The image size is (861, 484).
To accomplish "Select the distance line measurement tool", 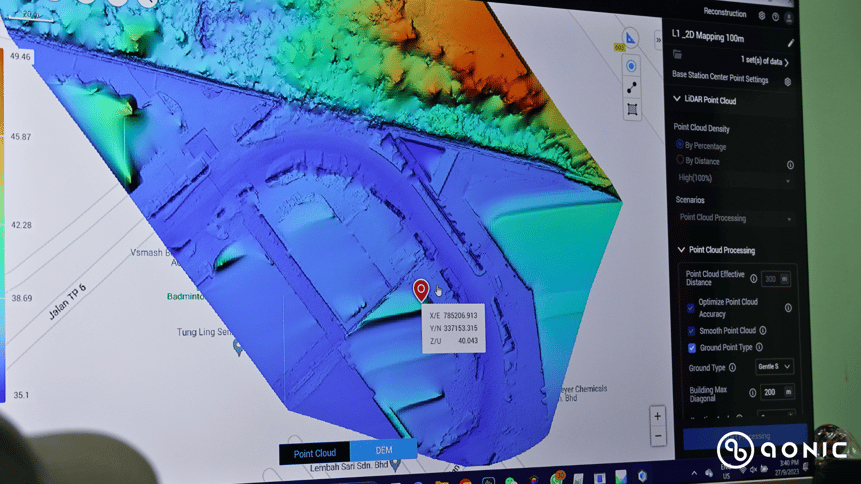I will pyautogui.click(x=632, y=88).
